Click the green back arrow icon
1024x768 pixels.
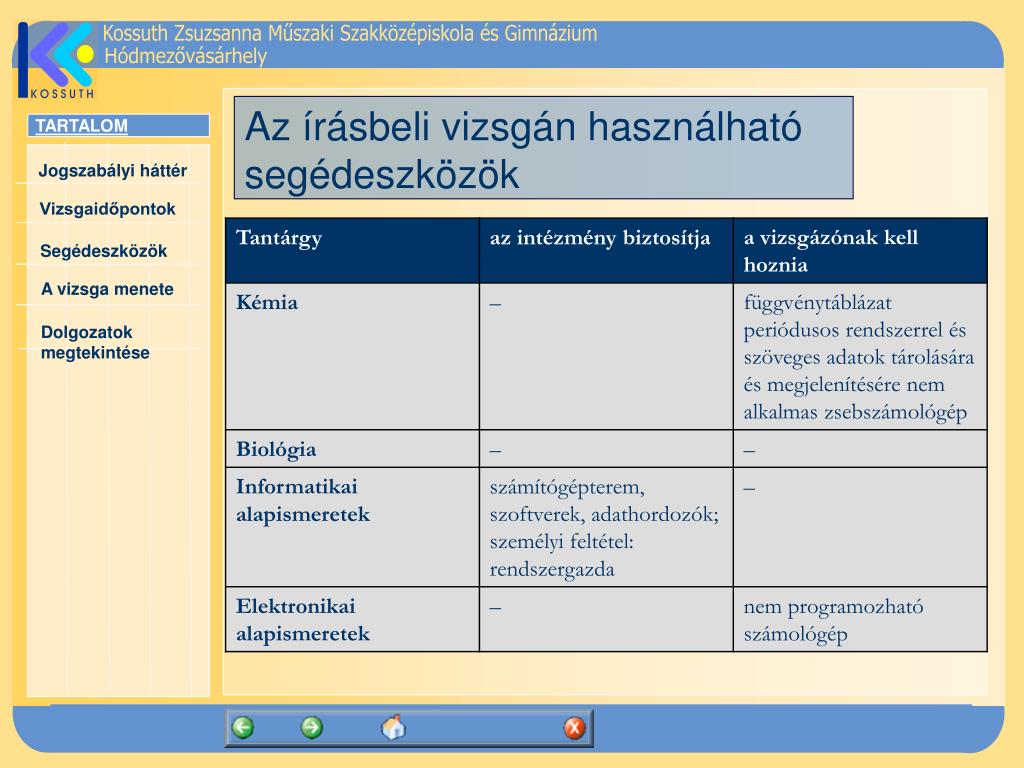pos(243,728)
